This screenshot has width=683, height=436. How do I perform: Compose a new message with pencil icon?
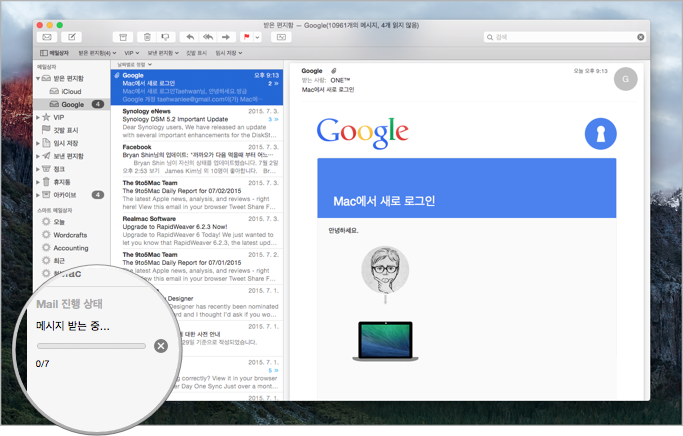point(71,37)
